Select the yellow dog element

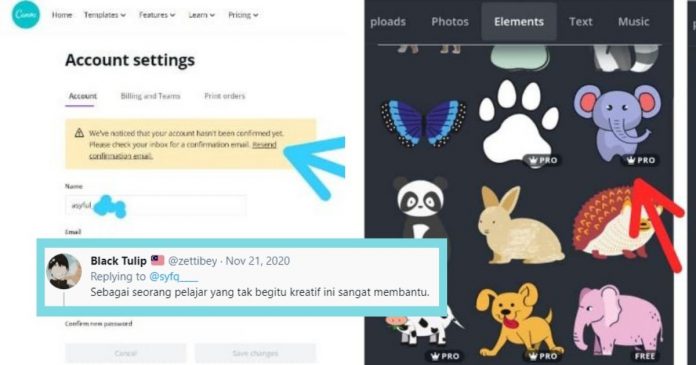(x=517, y=321)
